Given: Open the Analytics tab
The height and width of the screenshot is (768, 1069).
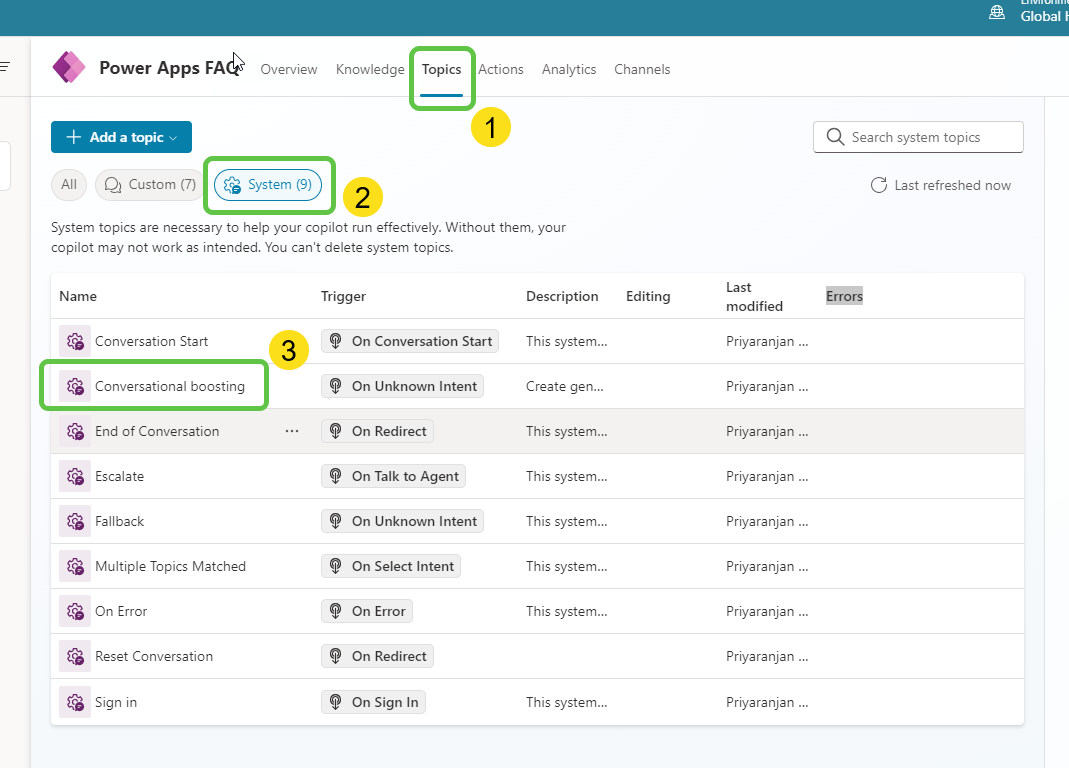Looking at the screenshot, I should 569,69.
